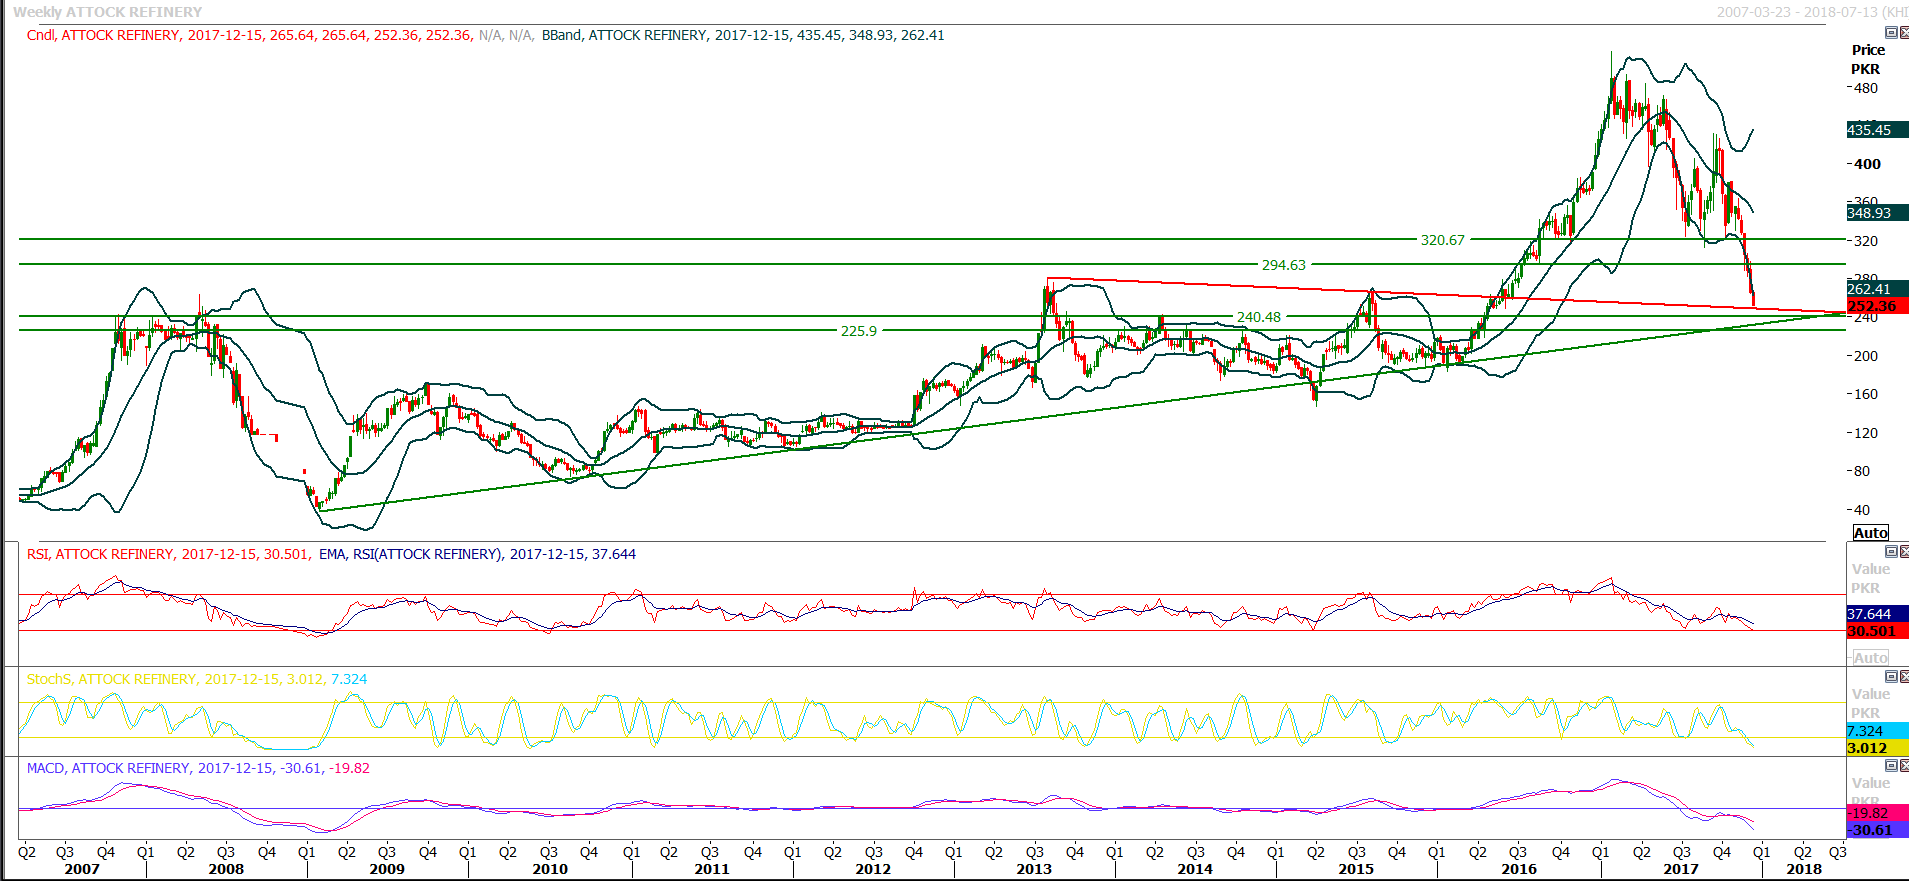Click the 400 price axis label
Image resolution: width=1909 pixels, height=881 pixels.
[1866, 164]
